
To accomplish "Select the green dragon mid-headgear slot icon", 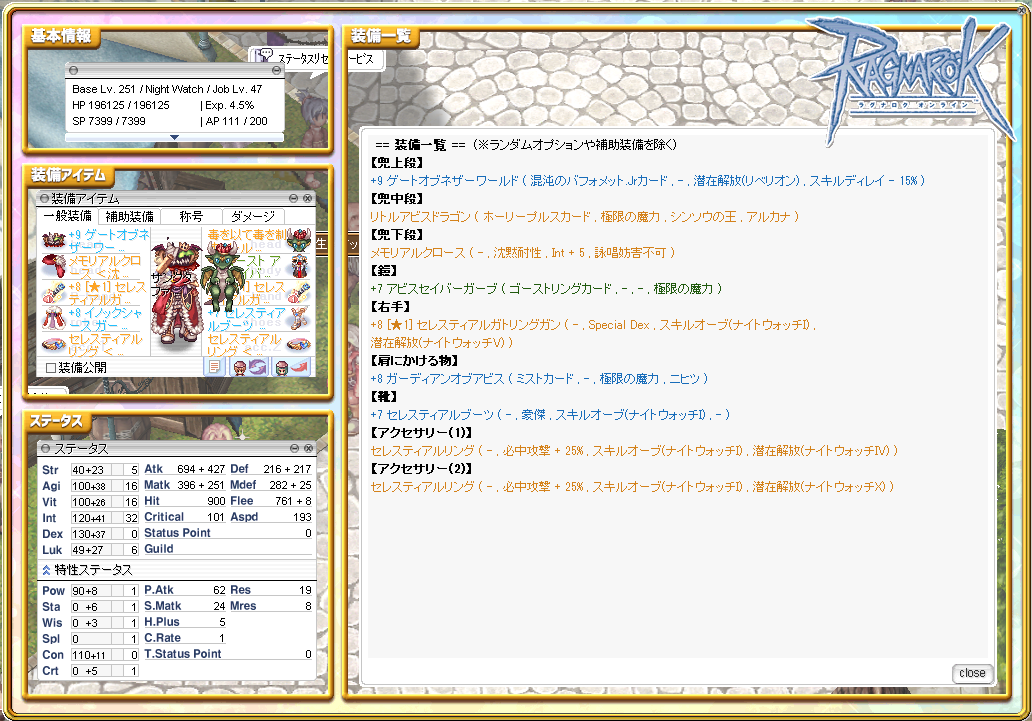I will tap(299, 240).
